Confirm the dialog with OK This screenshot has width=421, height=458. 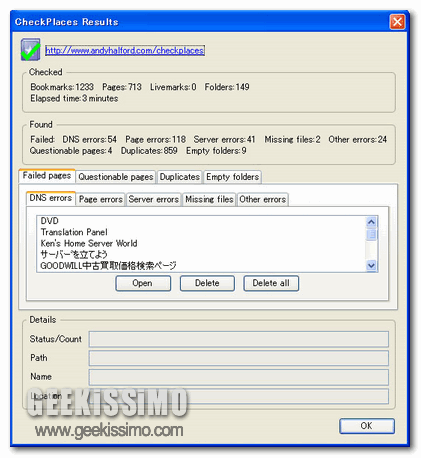coord(367,426)
